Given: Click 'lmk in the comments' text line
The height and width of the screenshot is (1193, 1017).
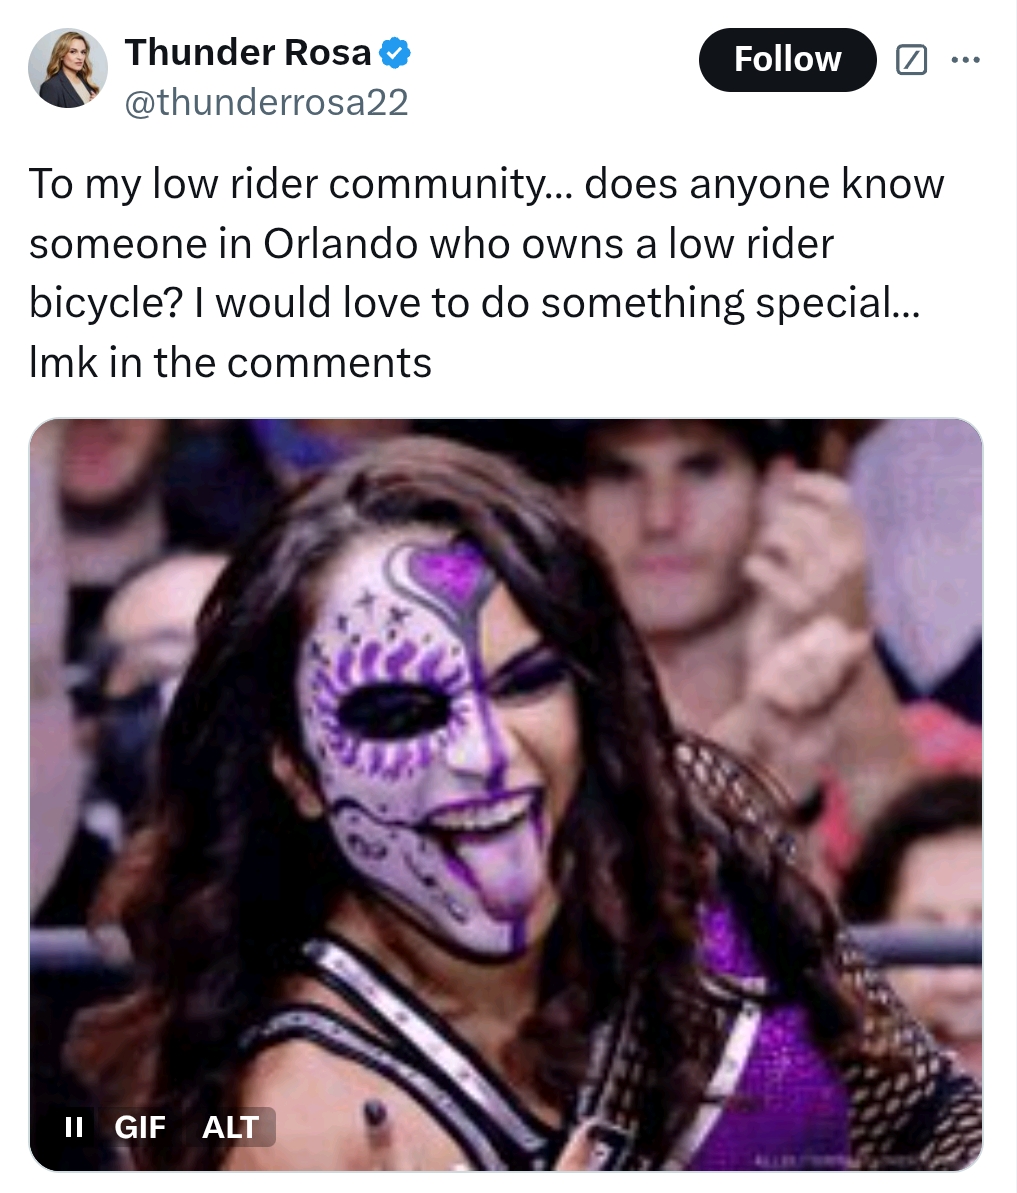Looking at the screenshot, I should click(230, 362).
